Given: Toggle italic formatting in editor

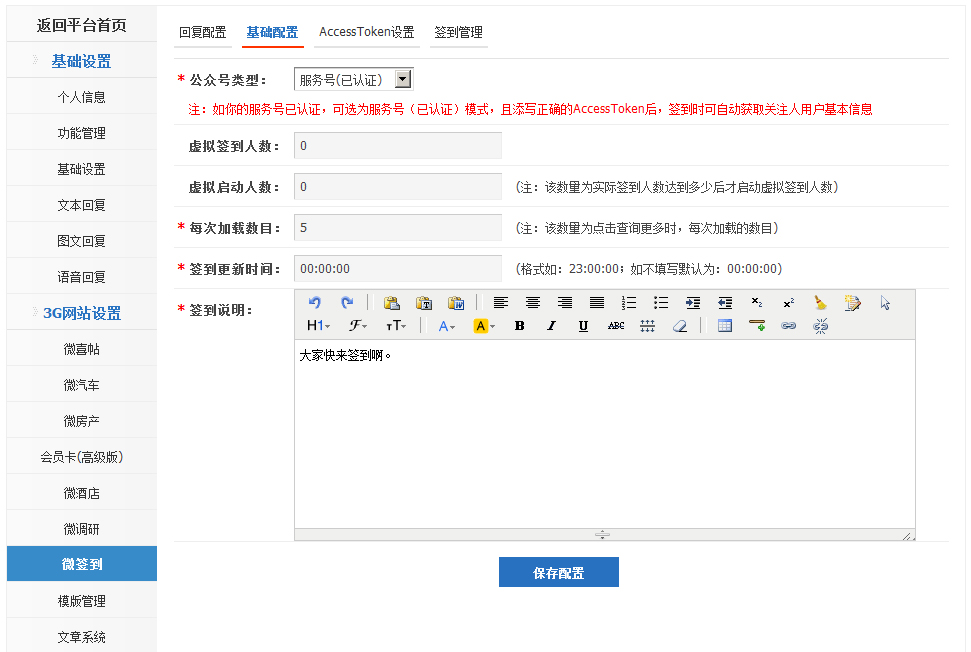Looking at the screenshot, I should (x=551, y=326).
